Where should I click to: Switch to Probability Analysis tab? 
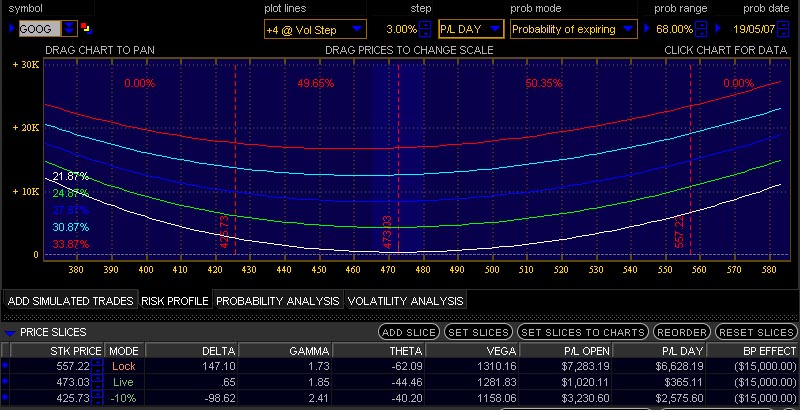[x=278, y=301]
